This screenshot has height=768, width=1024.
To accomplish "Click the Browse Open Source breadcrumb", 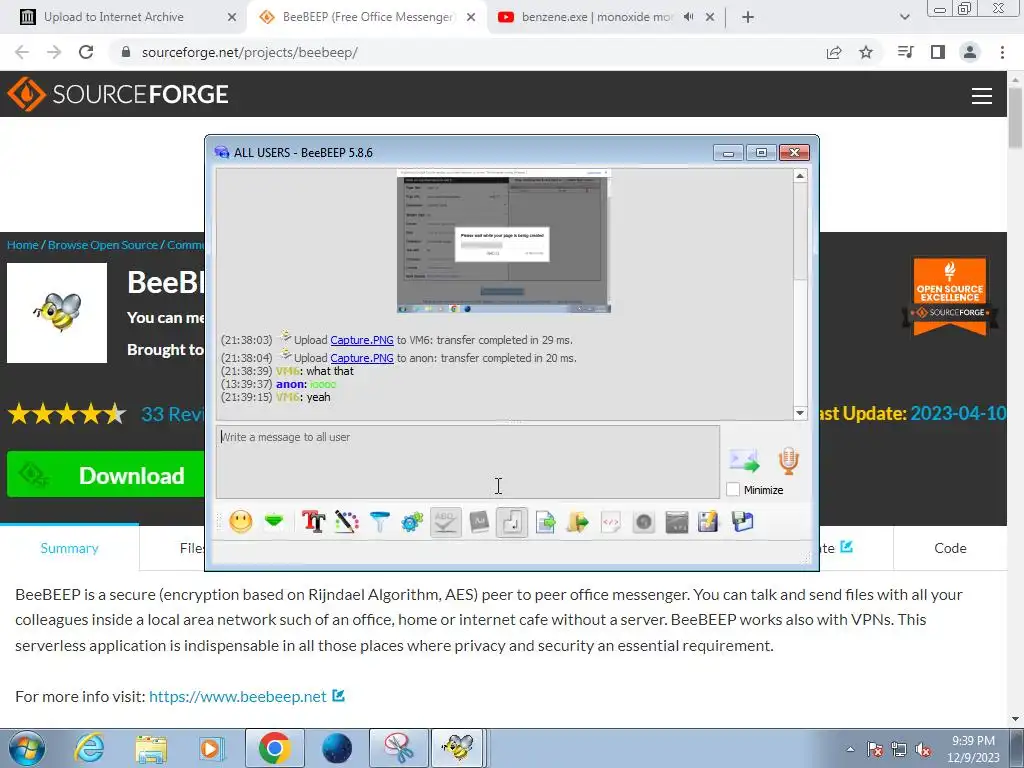I will (103, 245).
